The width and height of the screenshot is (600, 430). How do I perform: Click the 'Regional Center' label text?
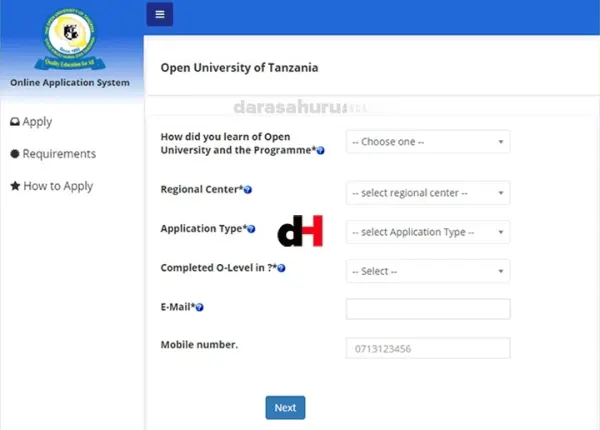tap(202, 189)
